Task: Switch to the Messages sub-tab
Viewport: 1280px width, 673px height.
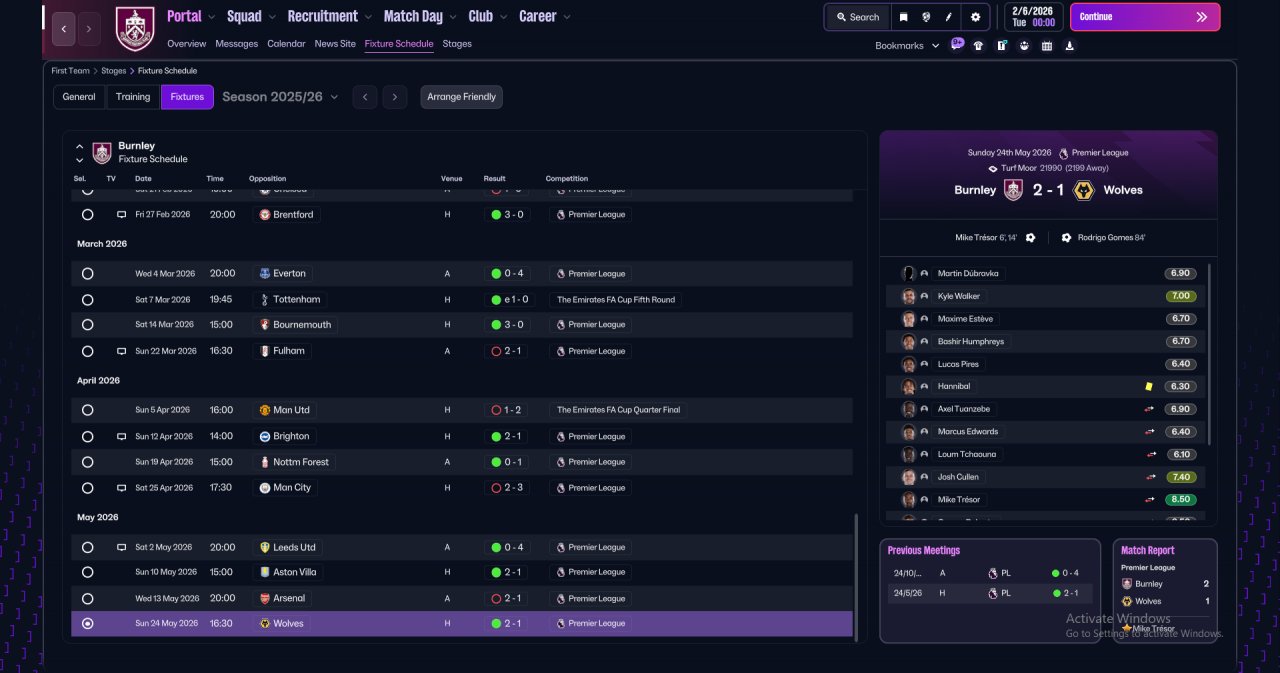Action: coord(236,44)
